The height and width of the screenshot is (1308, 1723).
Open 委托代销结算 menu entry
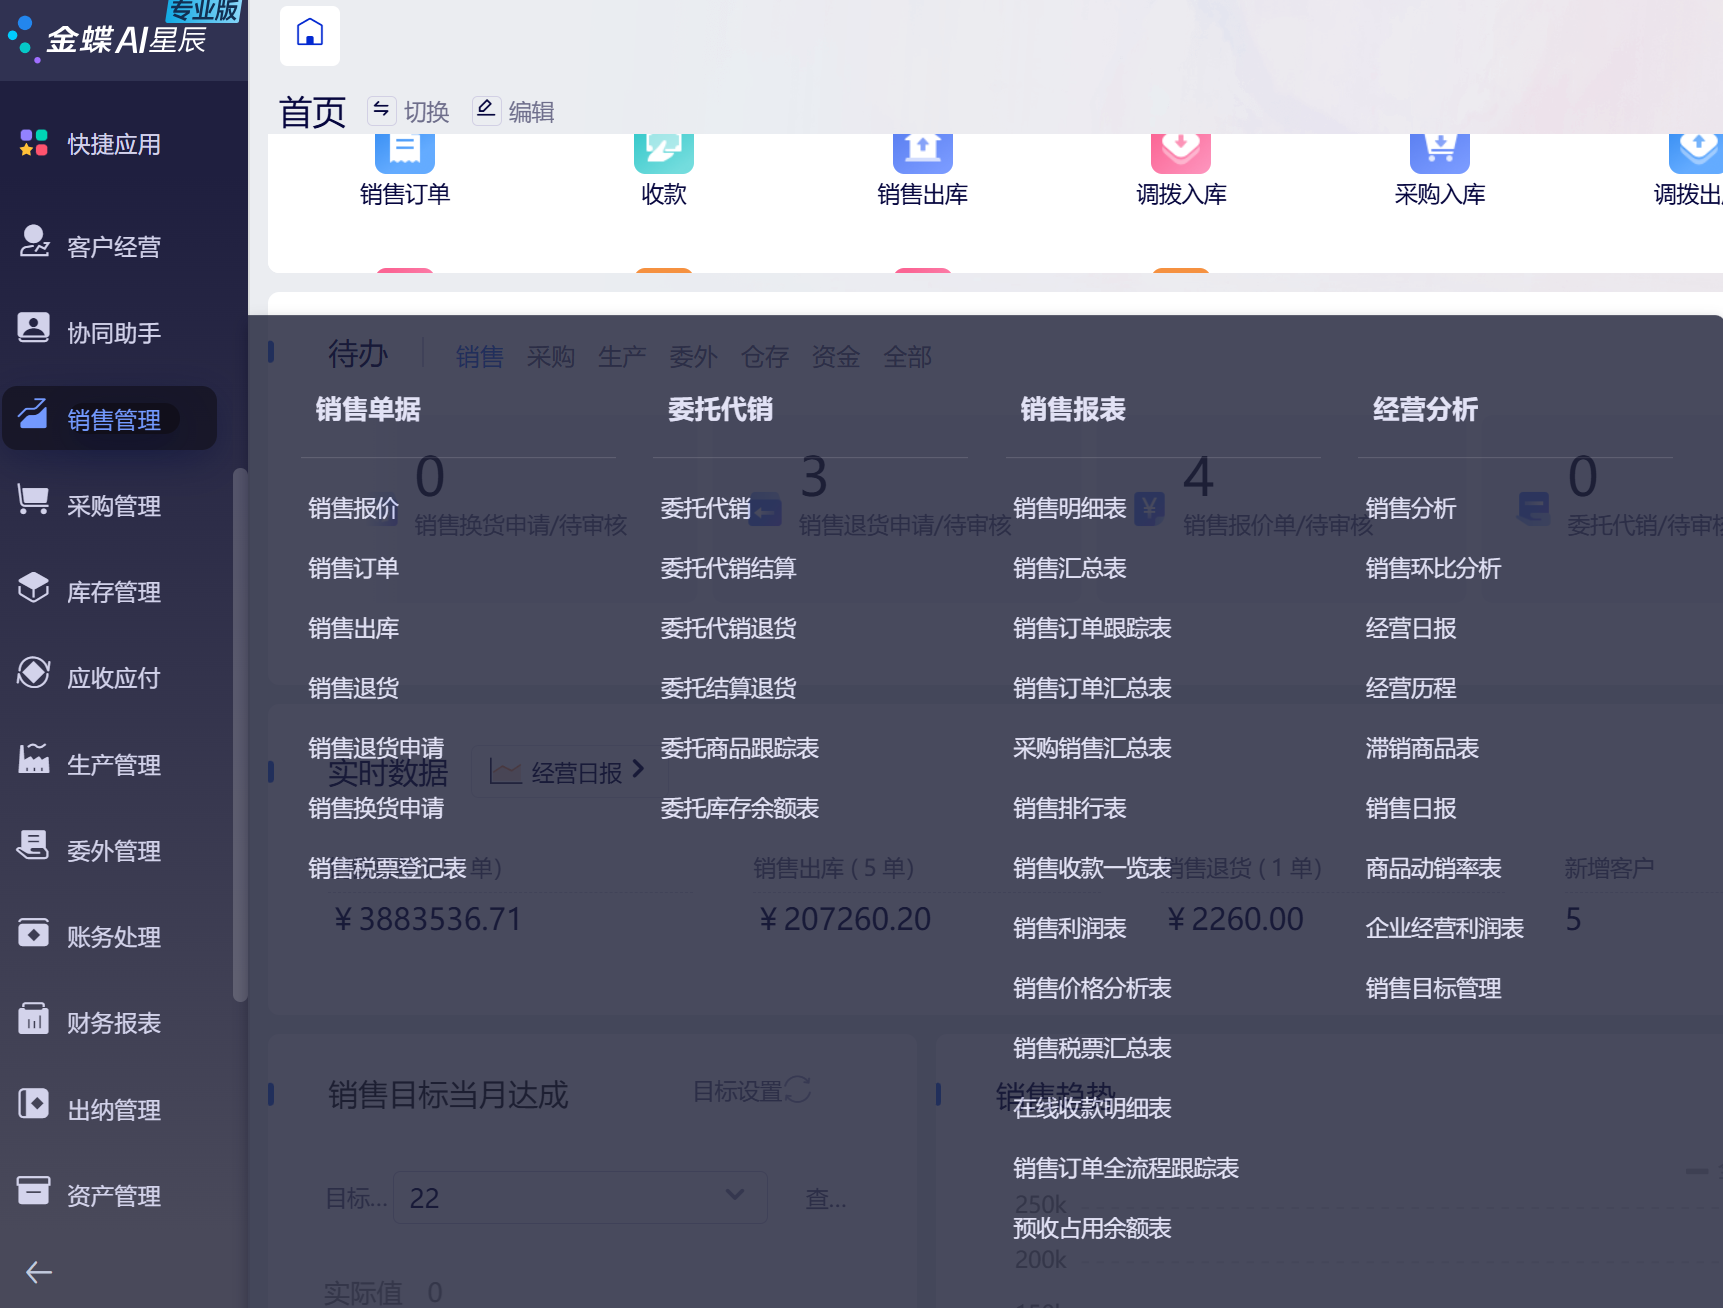pyautogui.click(x=728, y=569)
